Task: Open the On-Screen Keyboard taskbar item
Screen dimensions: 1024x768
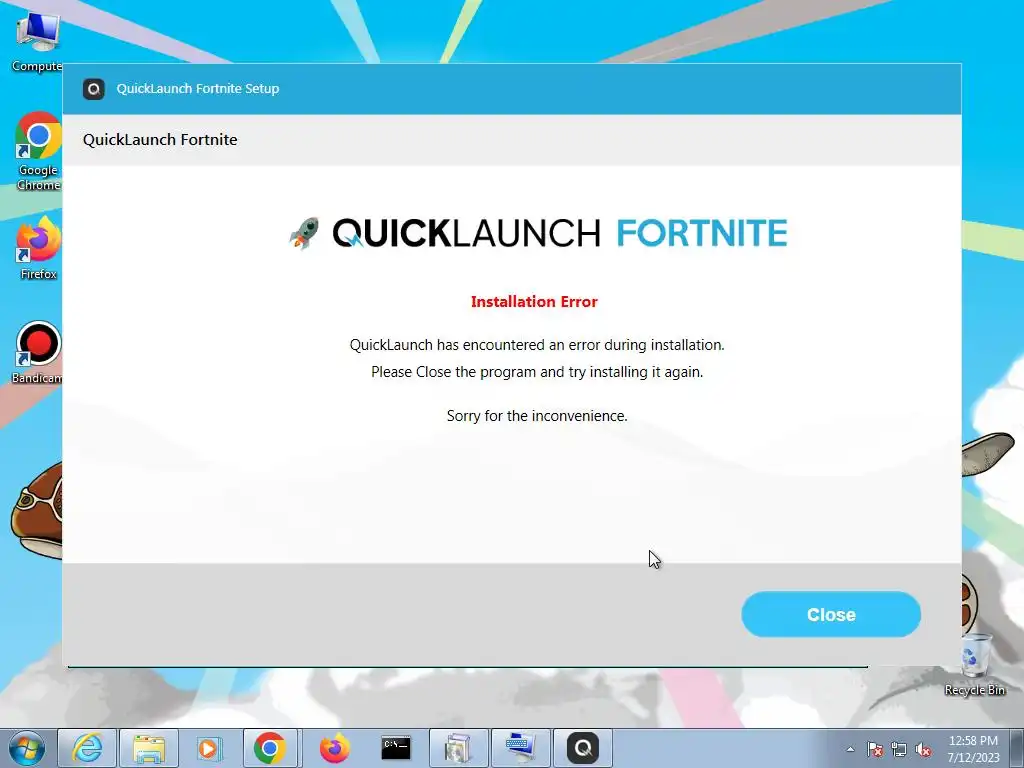Action: (x=520, y=748)
